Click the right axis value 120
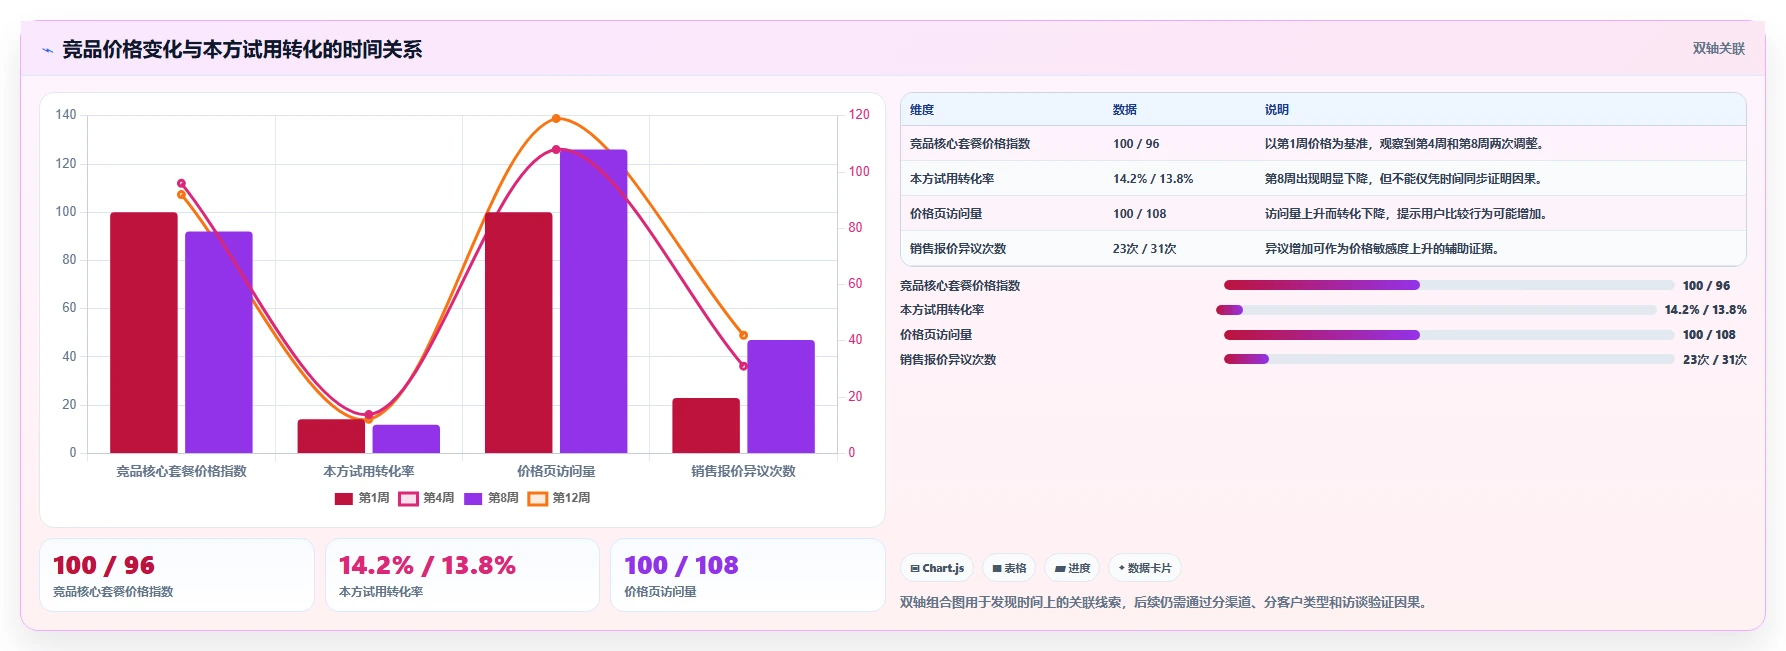This screenshot has width=1786, height=651. point(859,115)
